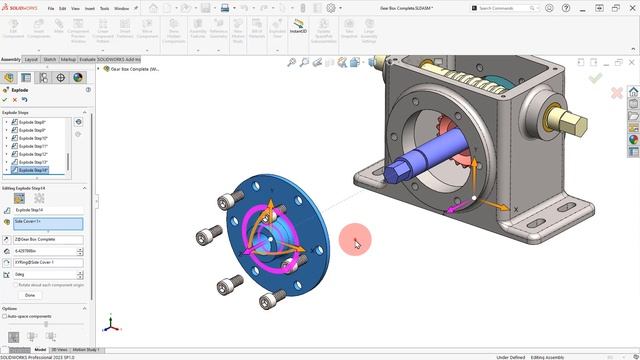Select Explode Step14 in the steps list
The height and width of the screenshot is (360, 640).
29,170
